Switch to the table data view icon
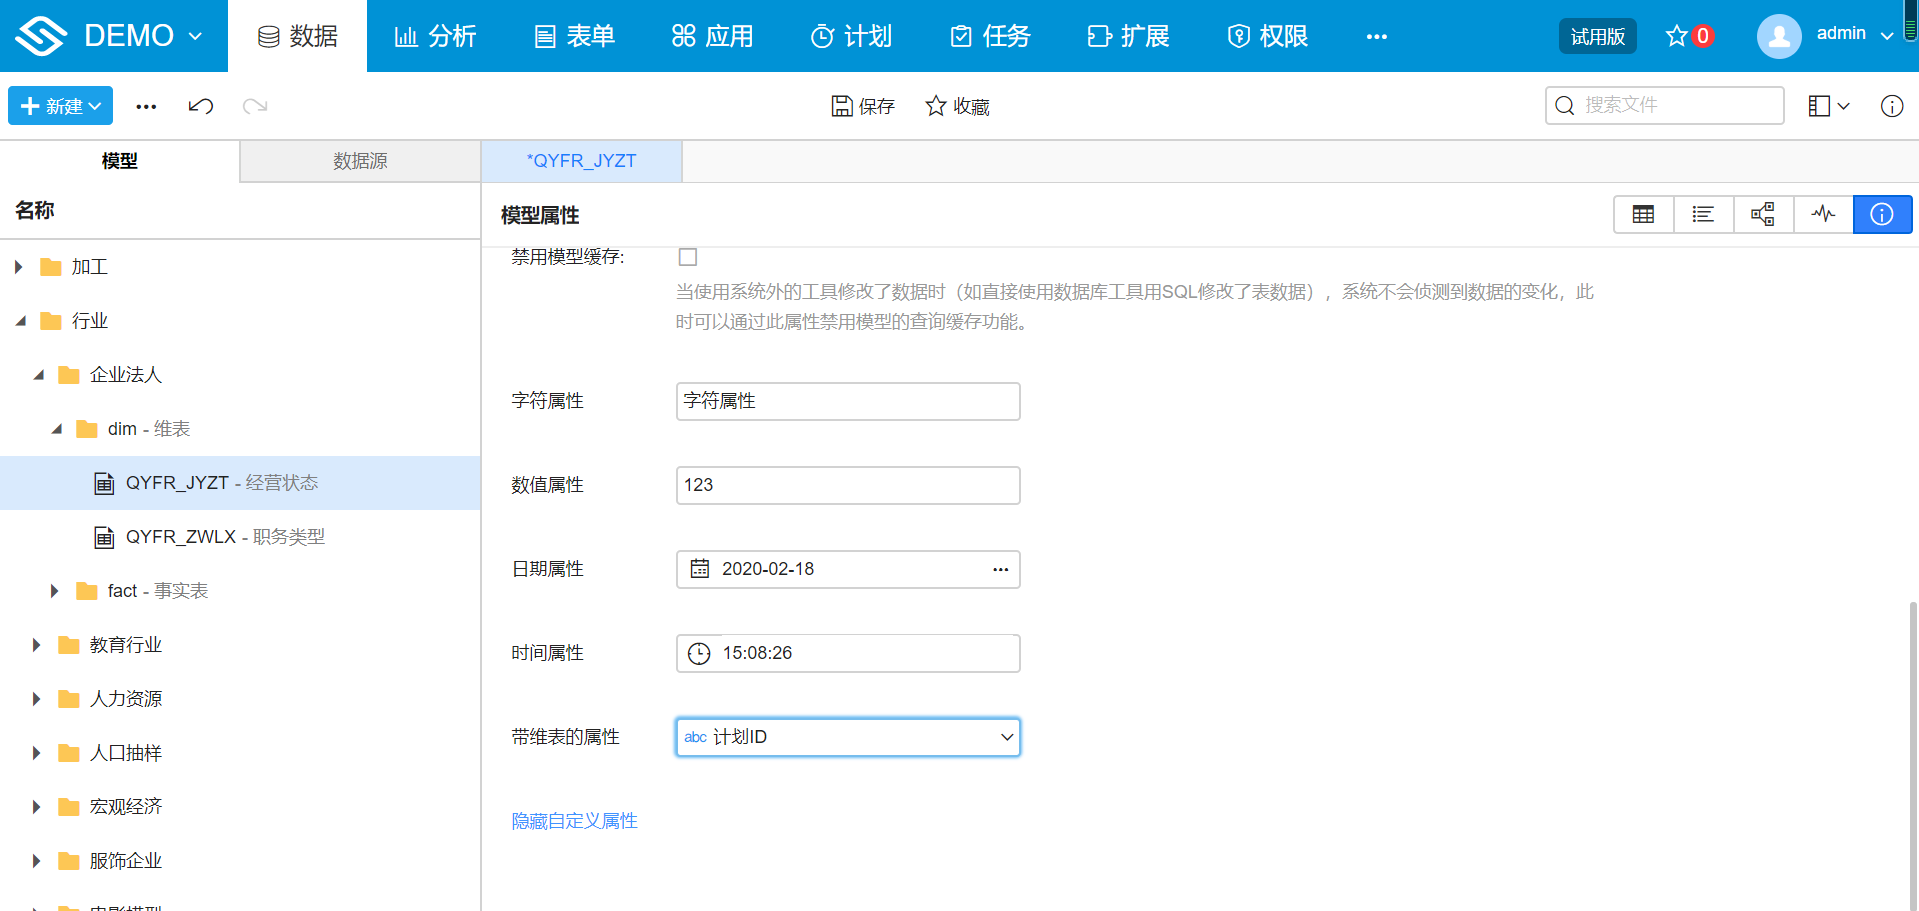 click(x=1643, y=214)
